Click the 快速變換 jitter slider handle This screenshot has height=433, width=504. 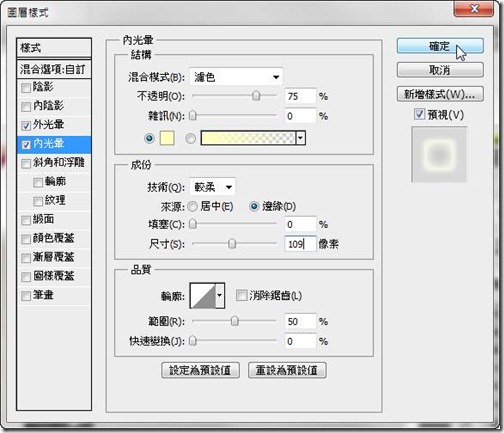[193, 341]
